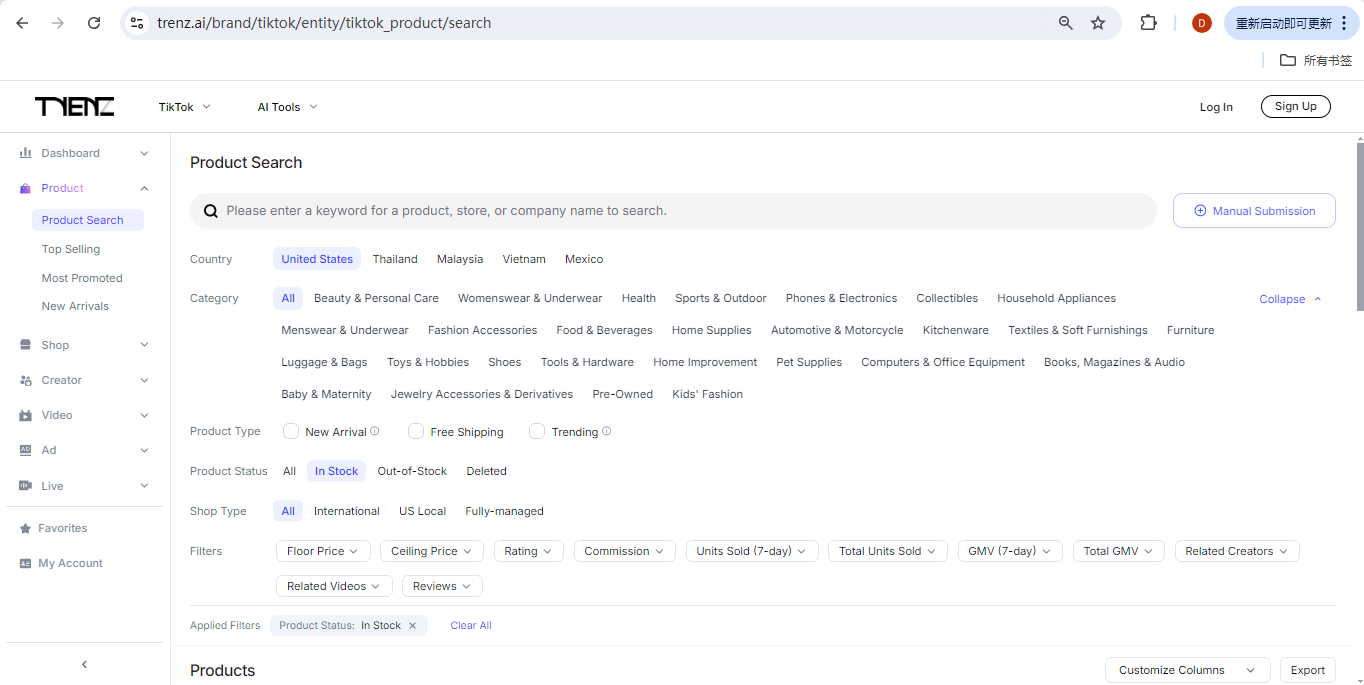Collapse the category list
Screen dimensions: 1364x685
point(1290,299)
